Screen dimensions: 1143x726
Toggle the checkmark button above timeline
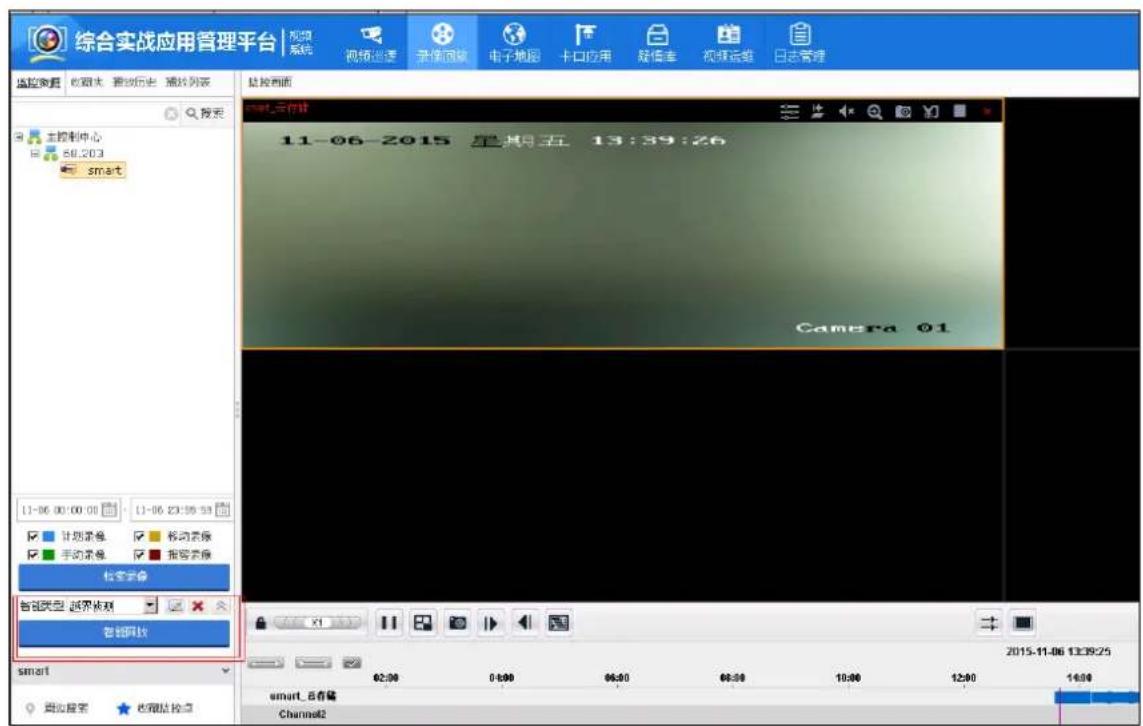(352, 663)
